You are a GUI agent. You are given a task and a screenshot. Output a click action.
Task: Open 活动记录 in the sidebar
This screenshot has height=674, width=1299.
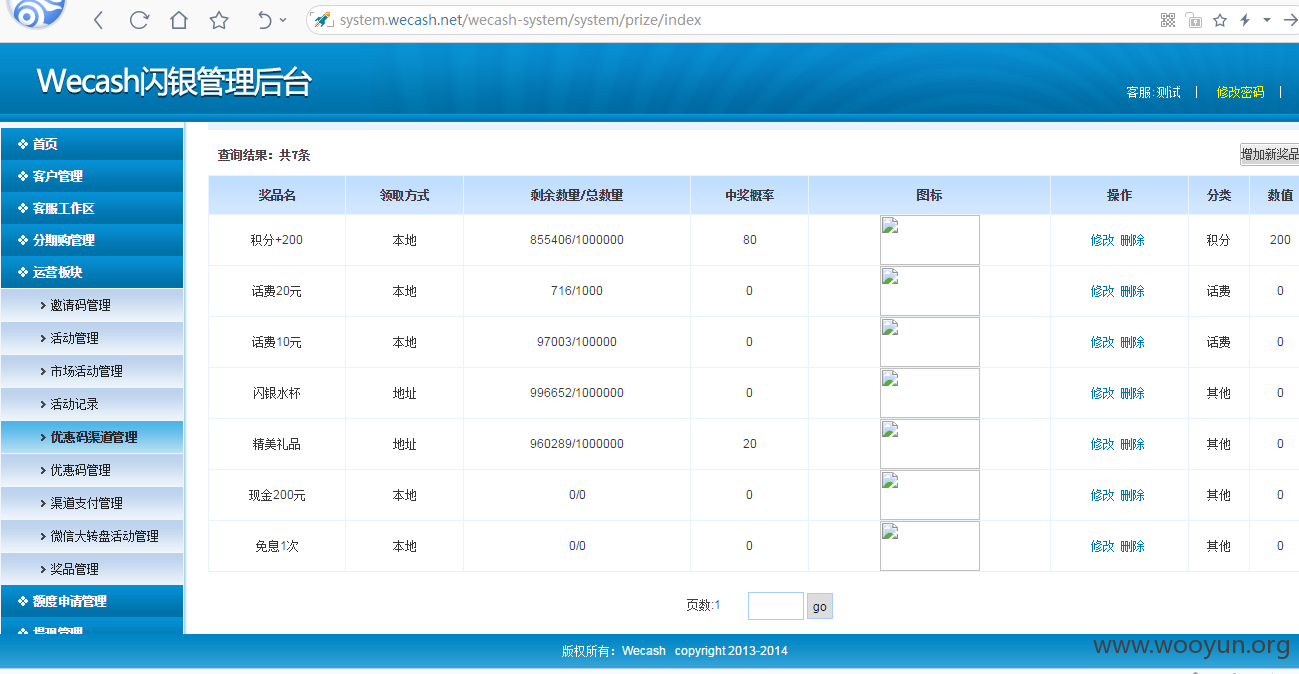[92, 404]
